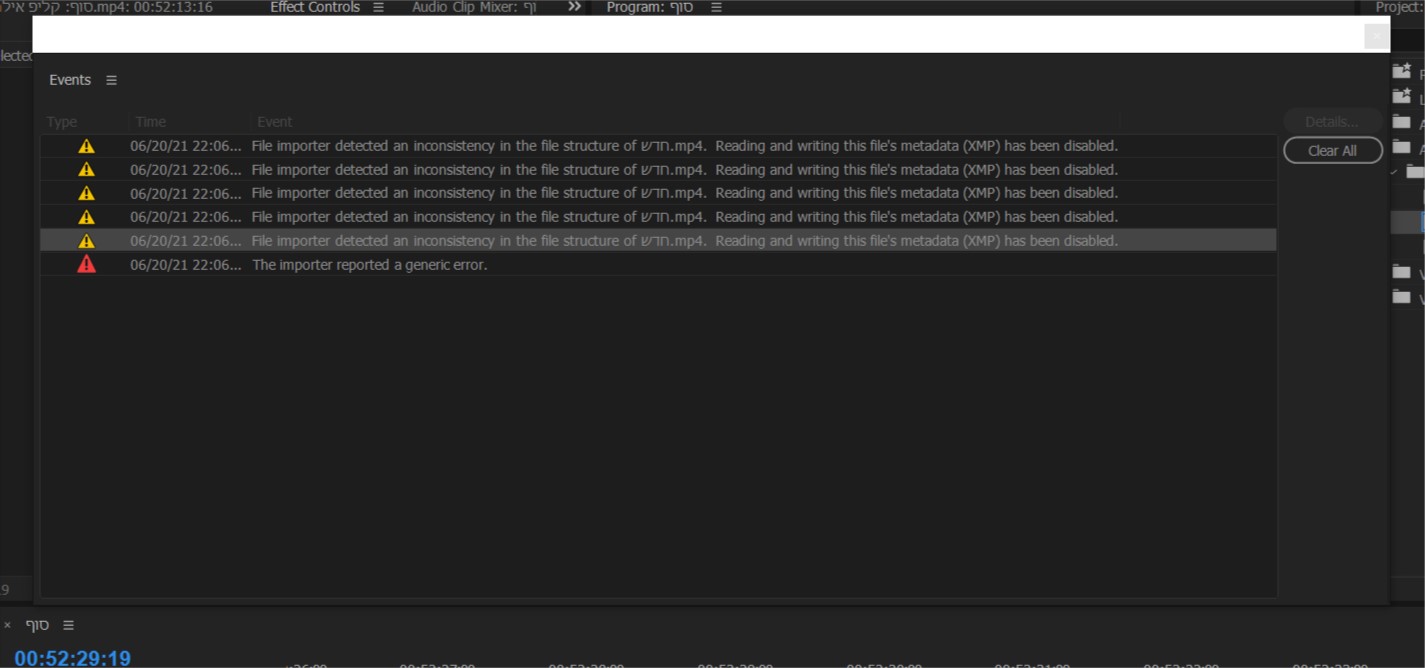Image resolution: width=1425 pixels, height=668 pixels.
Task: Select the Program: סוף monitor tab
Action: 650,7
